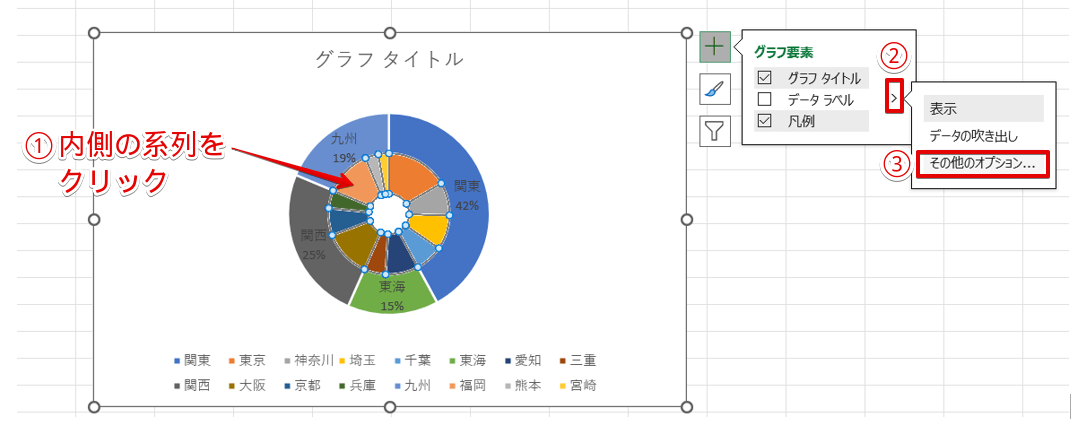Toggle the 凡例 checkbox off

tap(765, 121)
